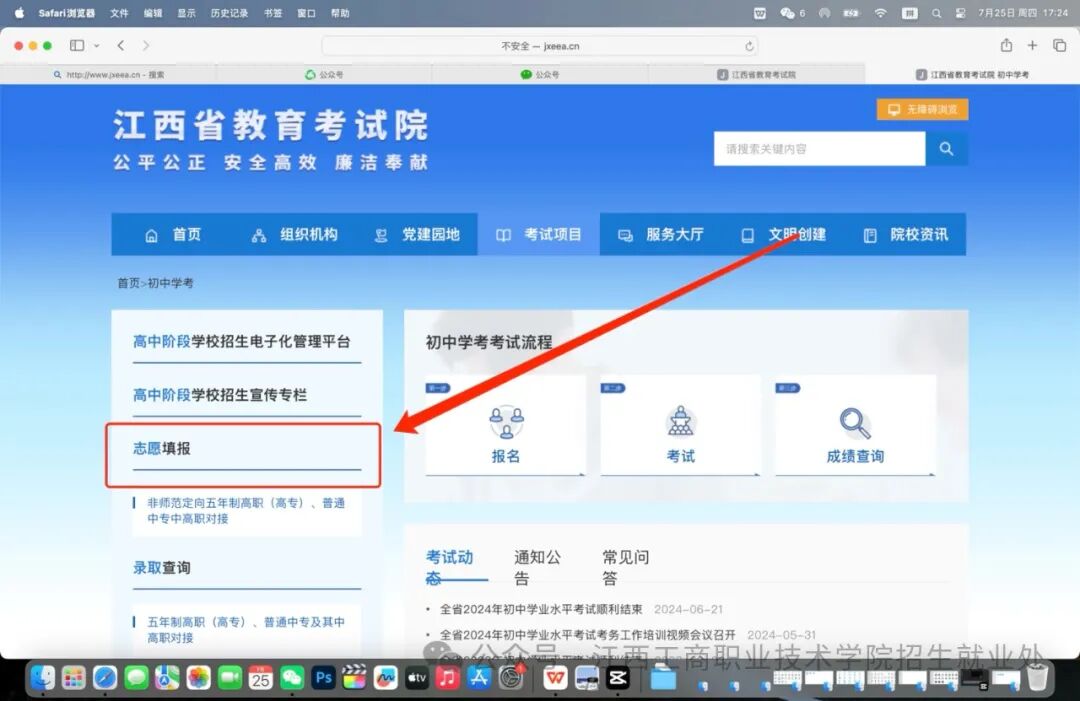
Task: Click the book icon beside 考试项目
Action: [x=502, y=234]
